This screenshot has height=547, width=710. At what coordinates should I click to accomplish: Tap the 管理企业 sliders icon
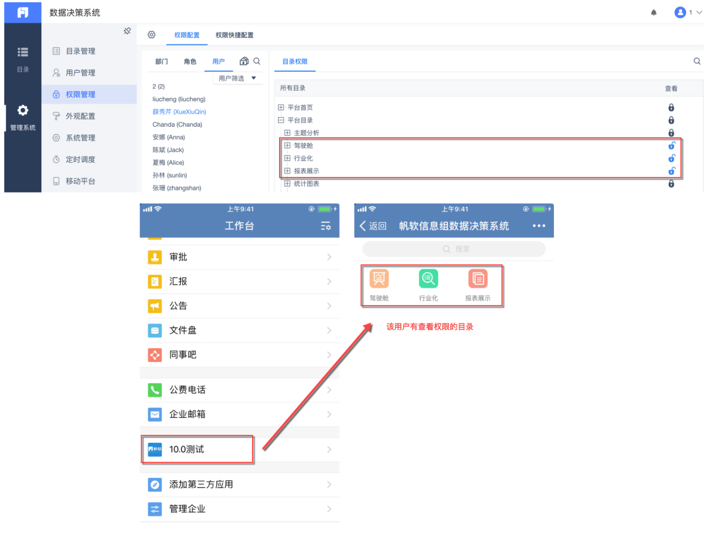[x=155, y=509]
